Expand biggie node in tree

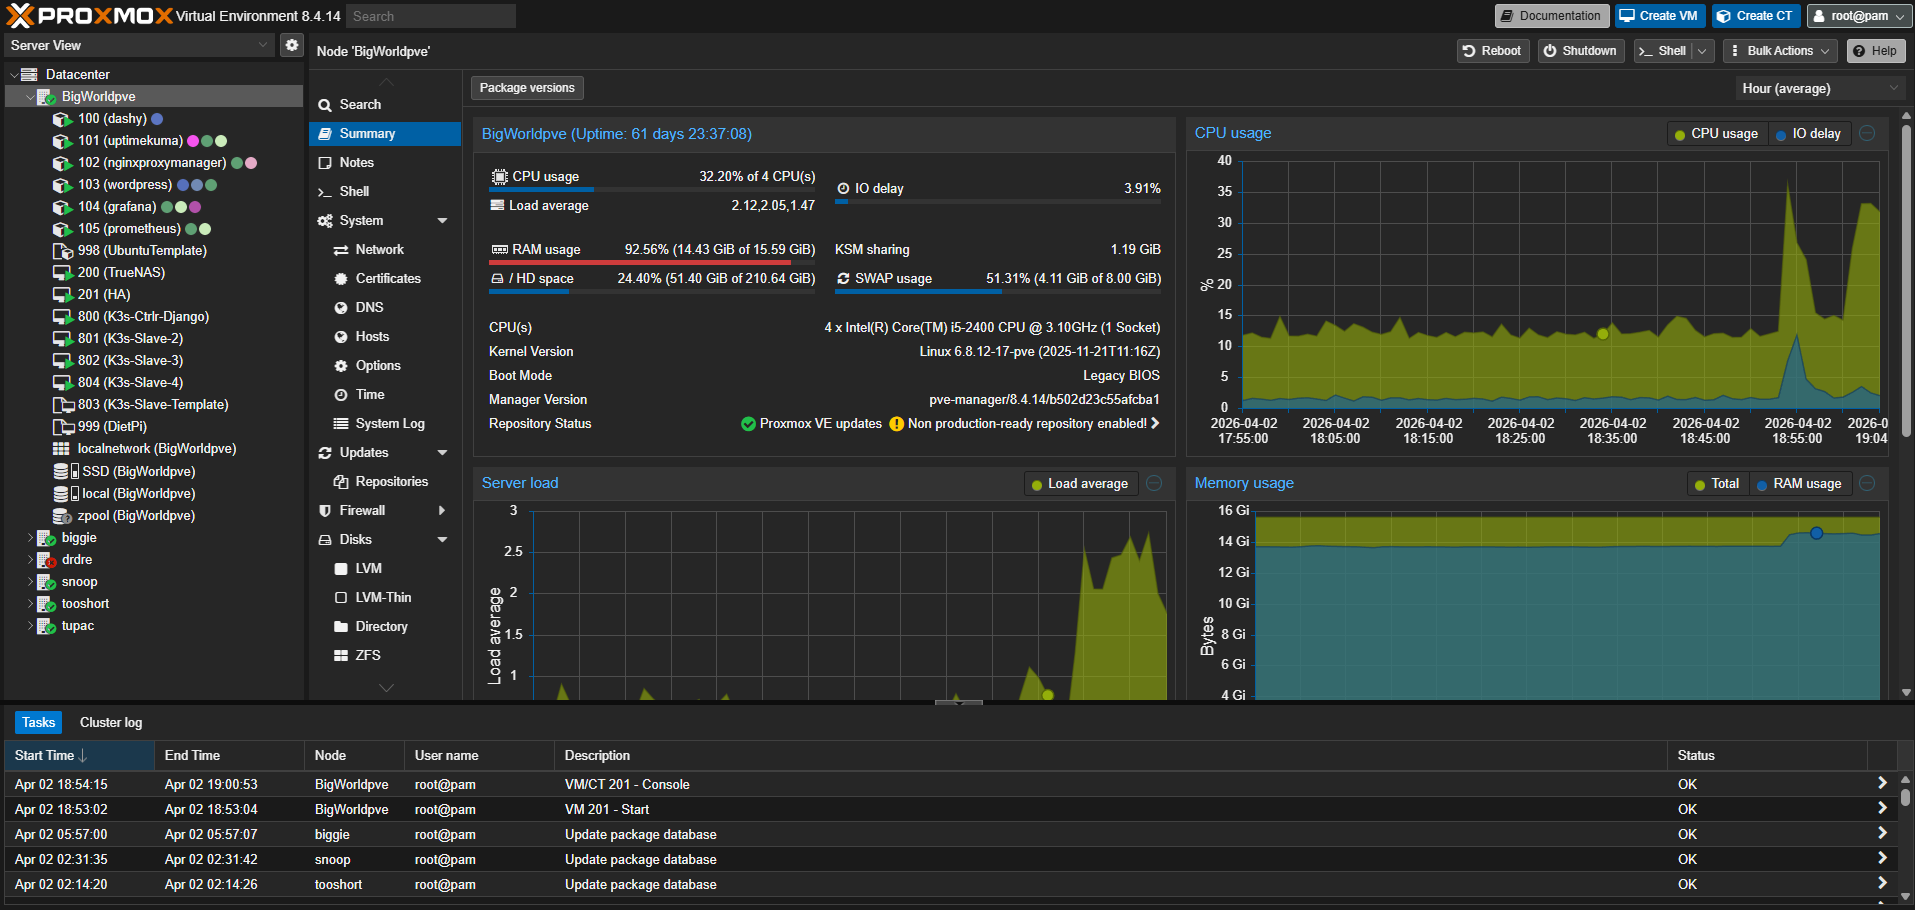coord(30,538)
